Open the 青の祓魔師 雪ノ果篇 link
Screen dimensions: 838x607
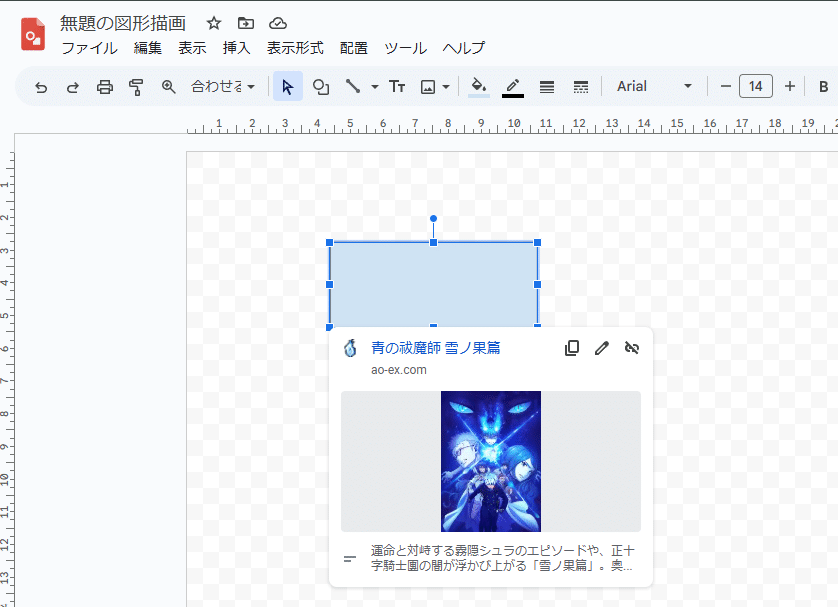tap(436, 348)
